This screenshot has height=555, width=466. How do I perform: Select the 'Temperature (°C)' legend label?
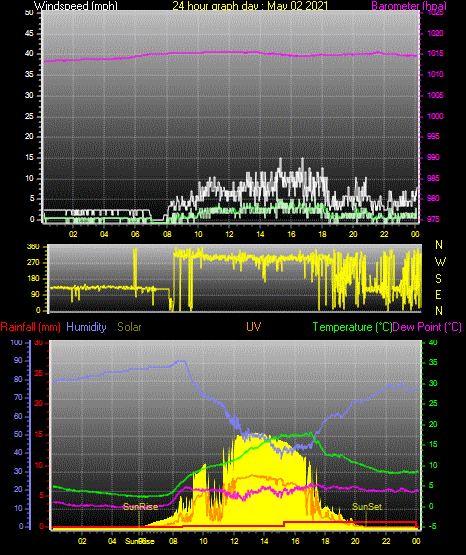pos(352,327)
